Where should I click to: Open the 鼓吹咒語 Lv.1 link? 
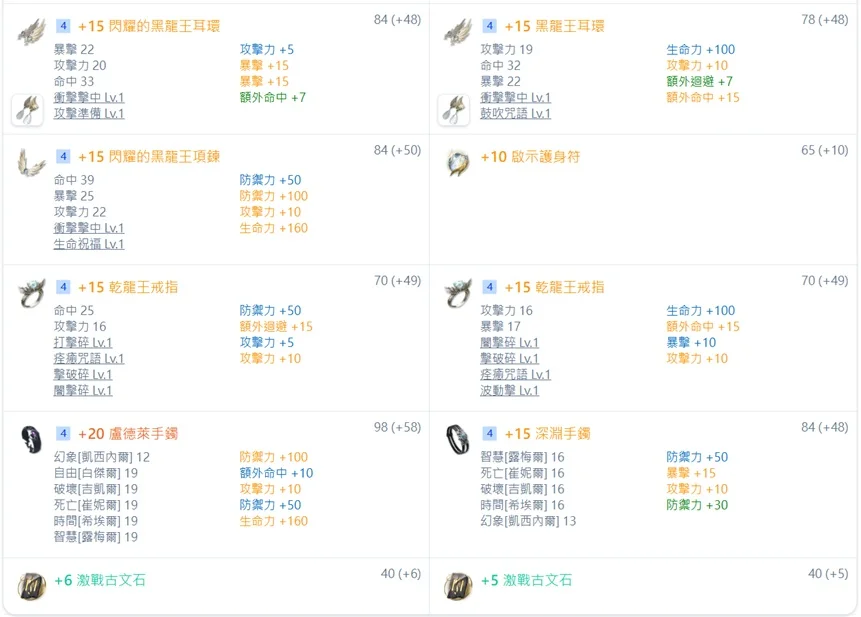(515, 114)
